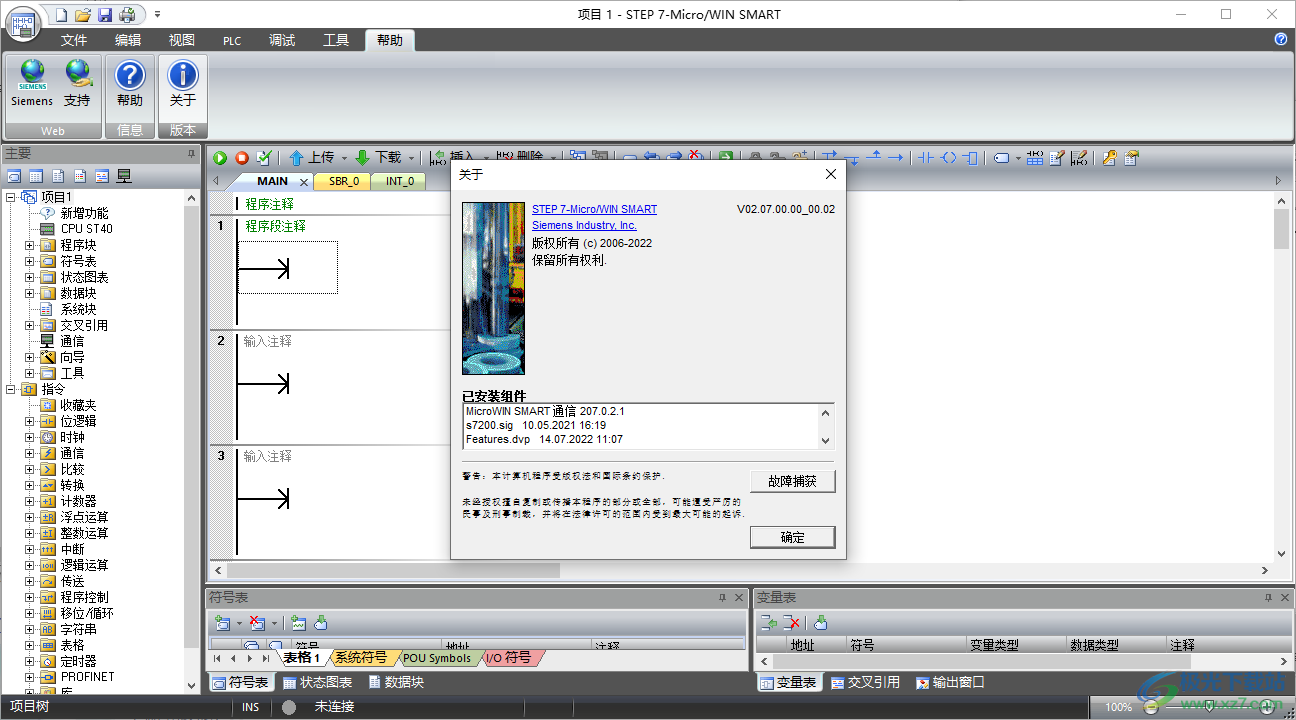The width and height of the screenshot is (1296, 720).
Task: Click the red Stop PLC icon
Action: click(242, 157)
